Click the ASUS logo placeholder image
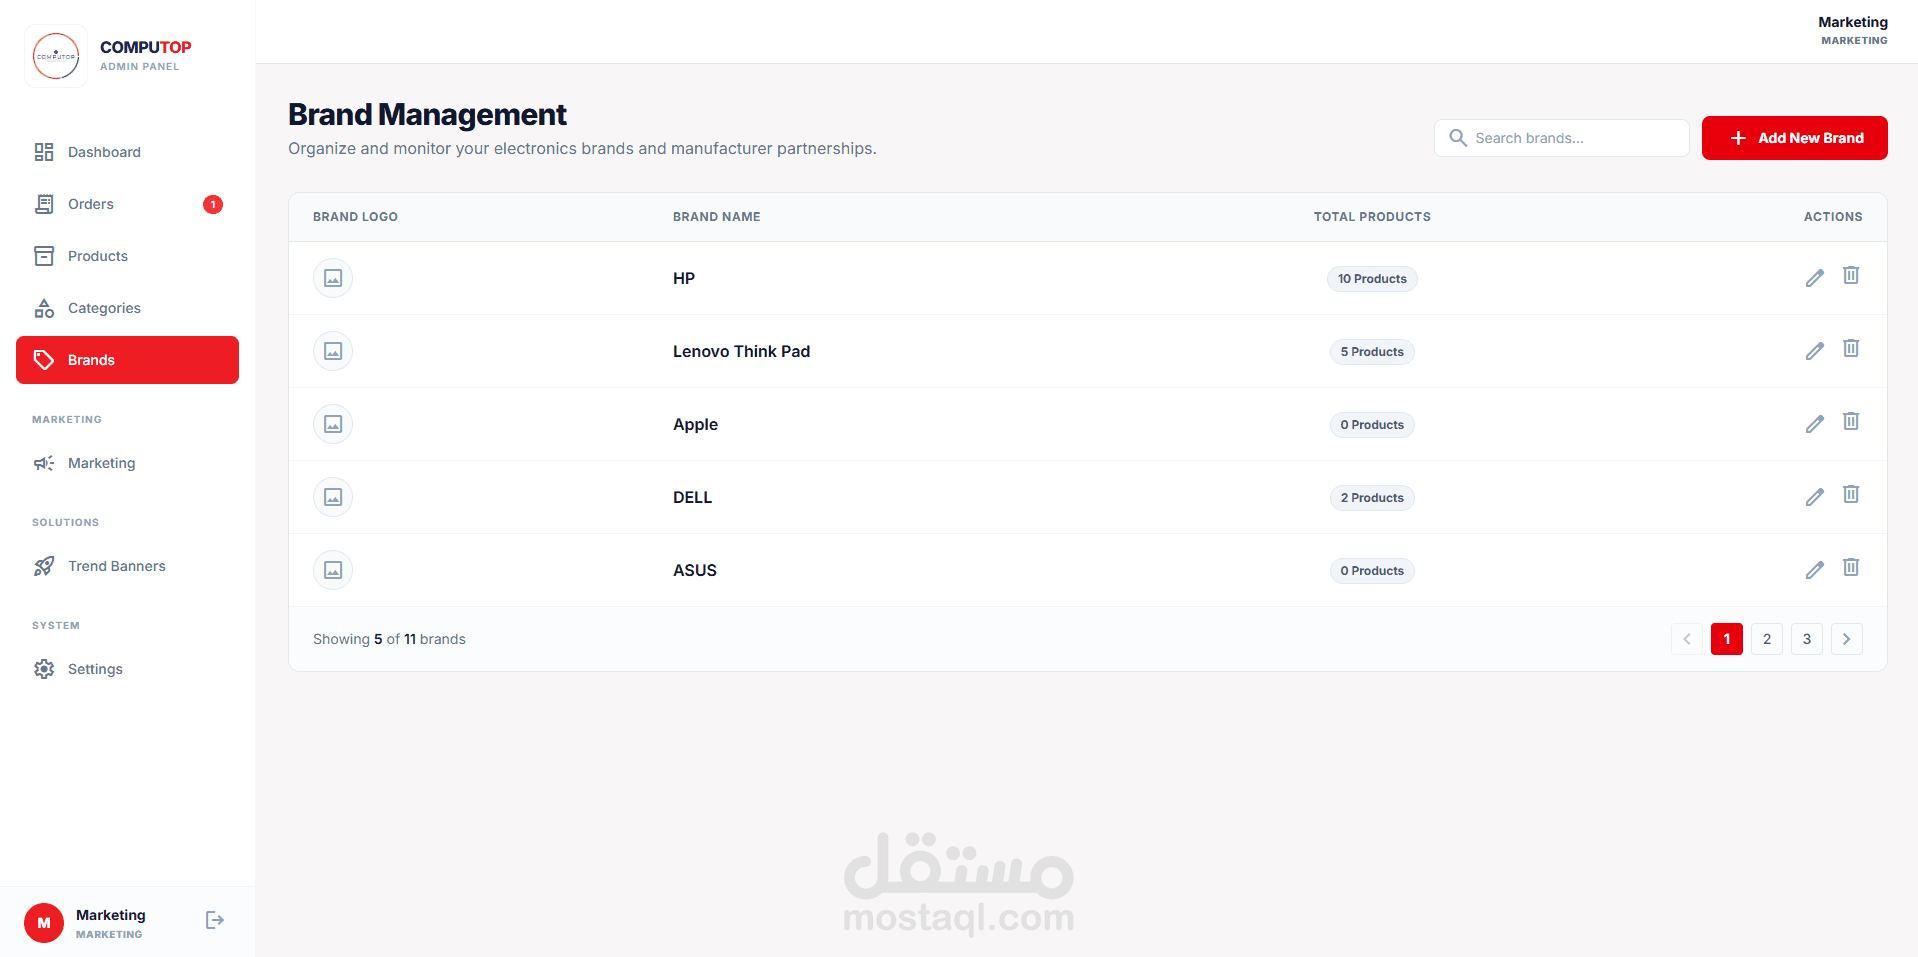The image size is (1918, 957). pos(333,570)
